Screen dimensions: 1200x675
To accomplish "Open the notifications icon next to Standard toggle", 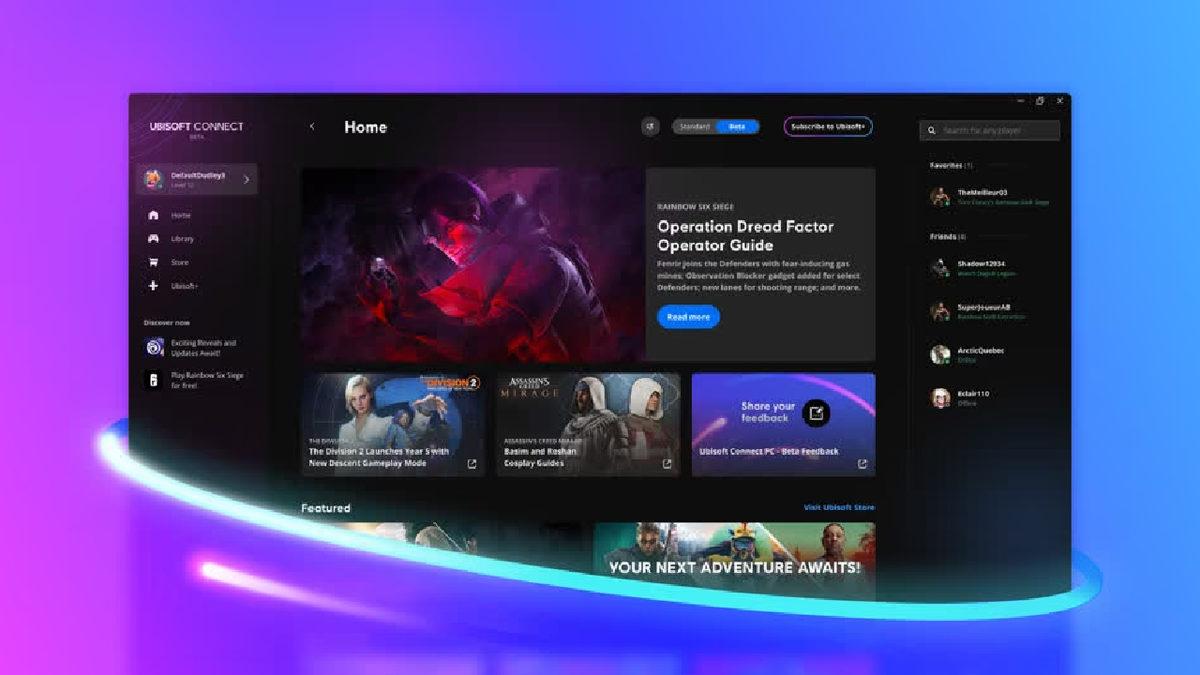I will [x=650, y=126].
